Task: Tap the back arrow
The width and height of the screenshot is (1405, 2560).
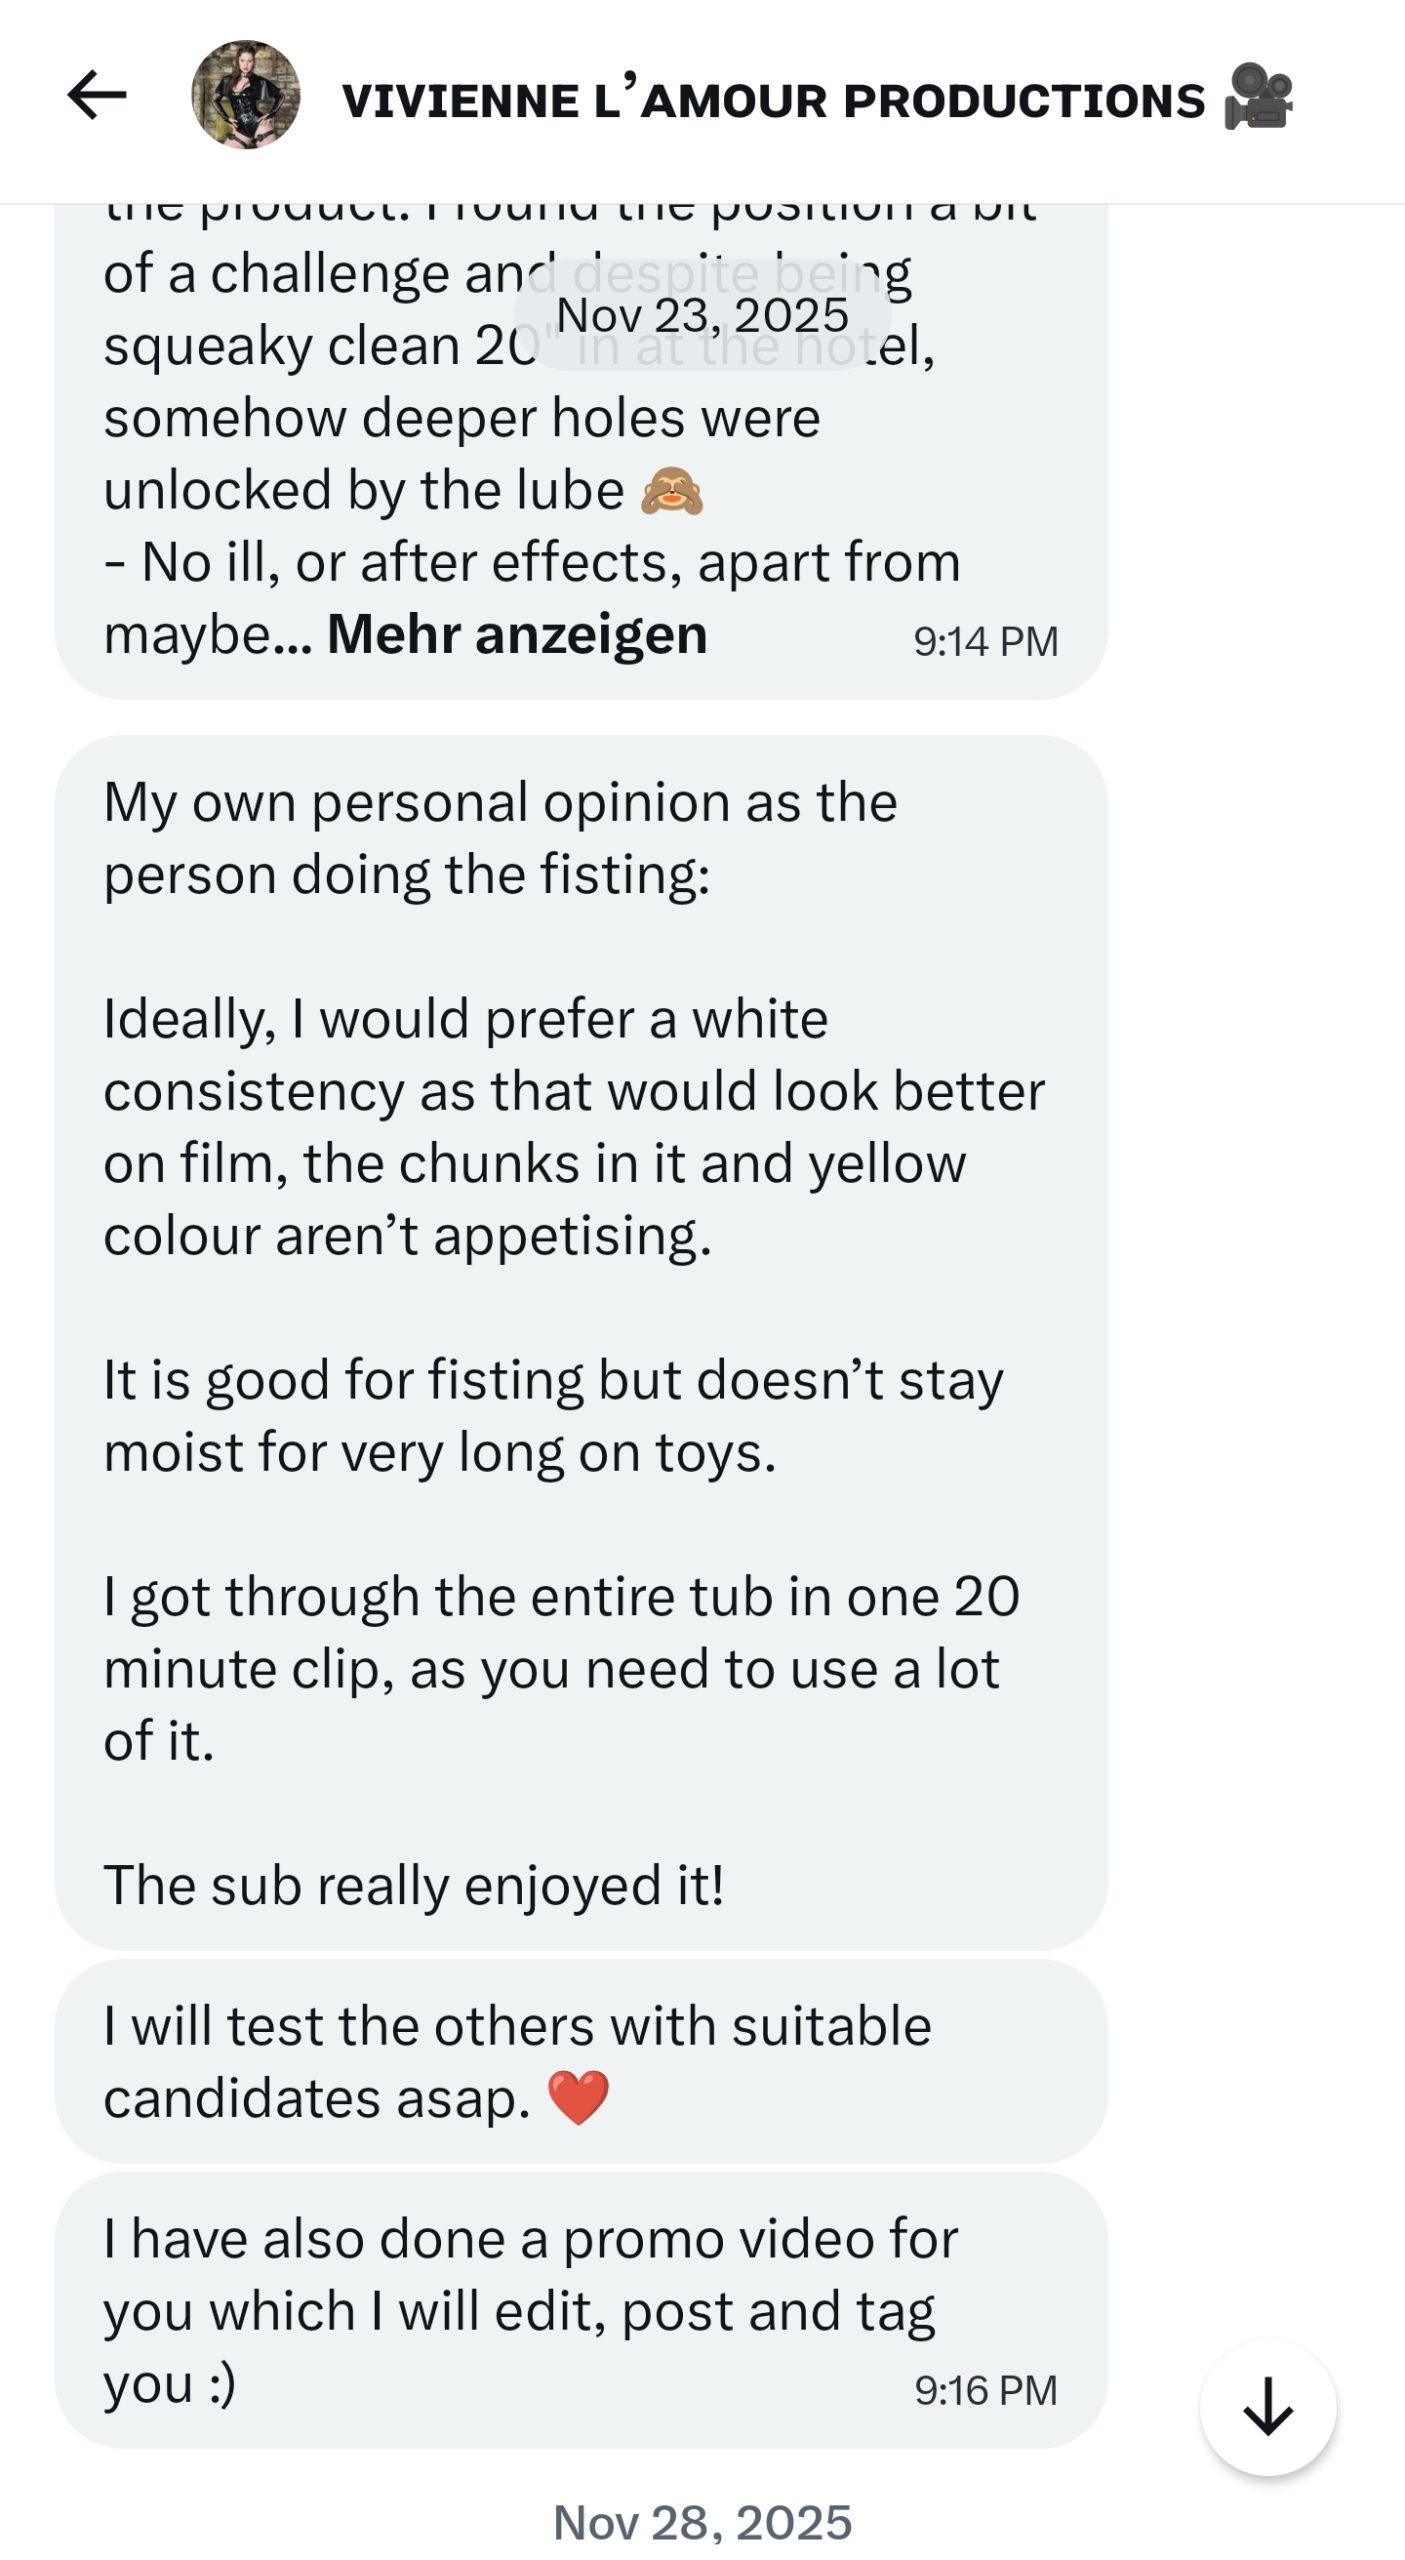Action: click(97, 96)
